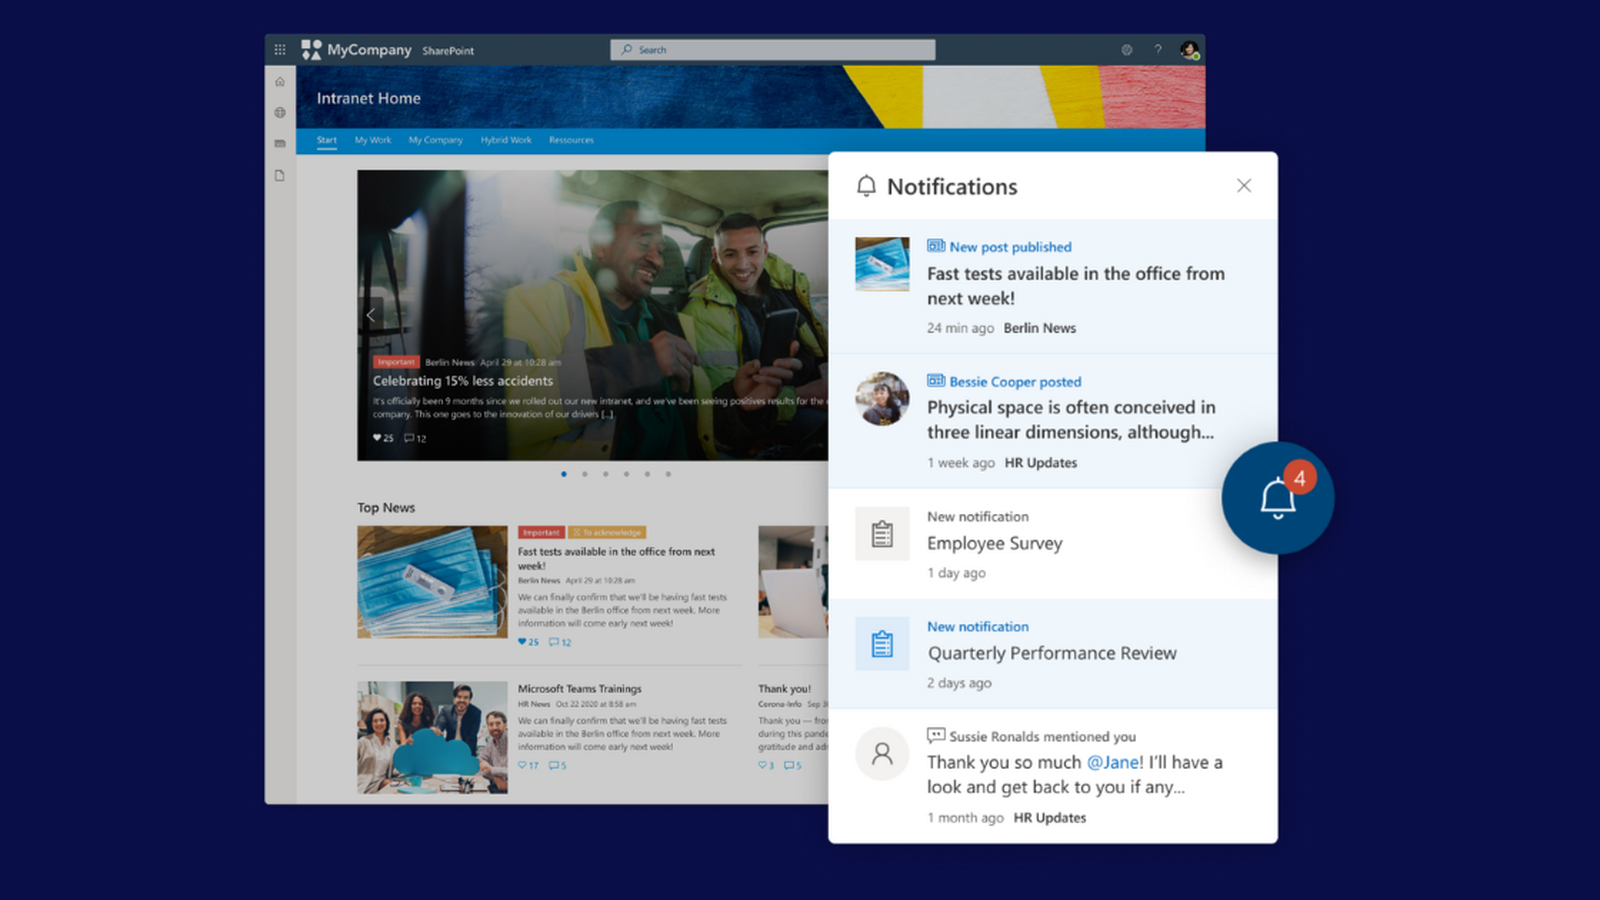Open the Quarterly Performance Review notification

tap(1053, 654)
